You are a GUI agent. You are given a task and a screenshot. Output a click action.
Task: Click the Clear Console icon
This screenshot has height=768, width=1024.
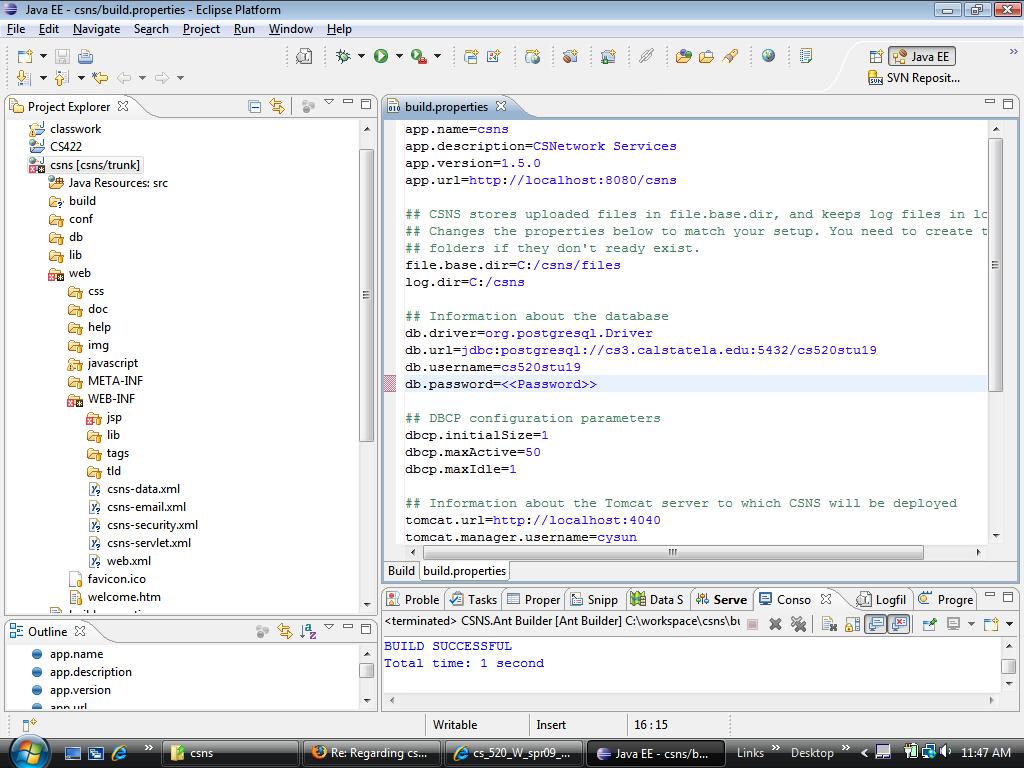[x=829, y=624]
